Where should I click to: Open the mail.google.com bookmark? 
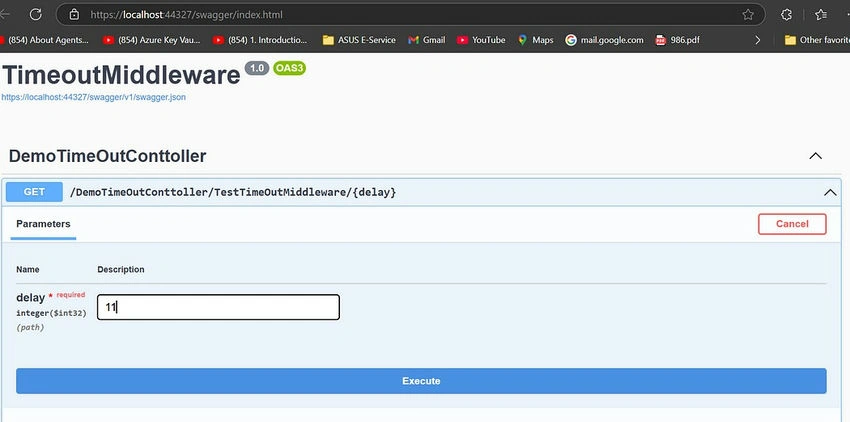(604, 40)
